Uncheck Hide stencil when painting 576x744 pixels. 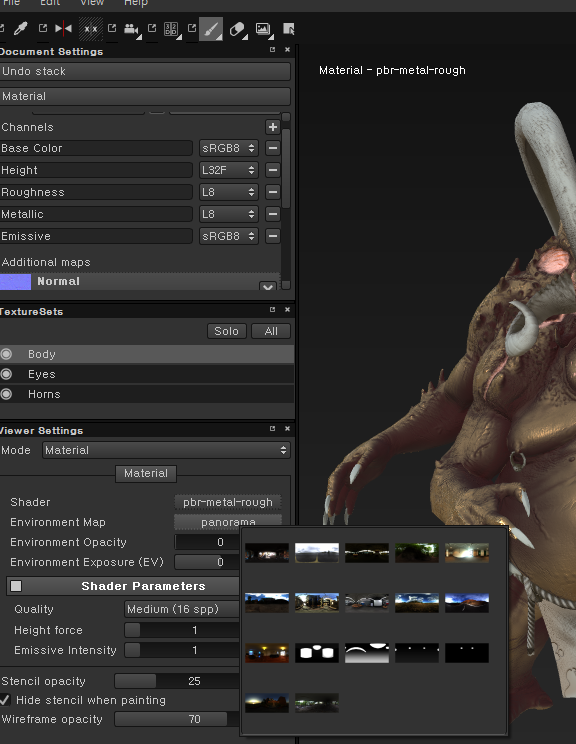[5, 700]
